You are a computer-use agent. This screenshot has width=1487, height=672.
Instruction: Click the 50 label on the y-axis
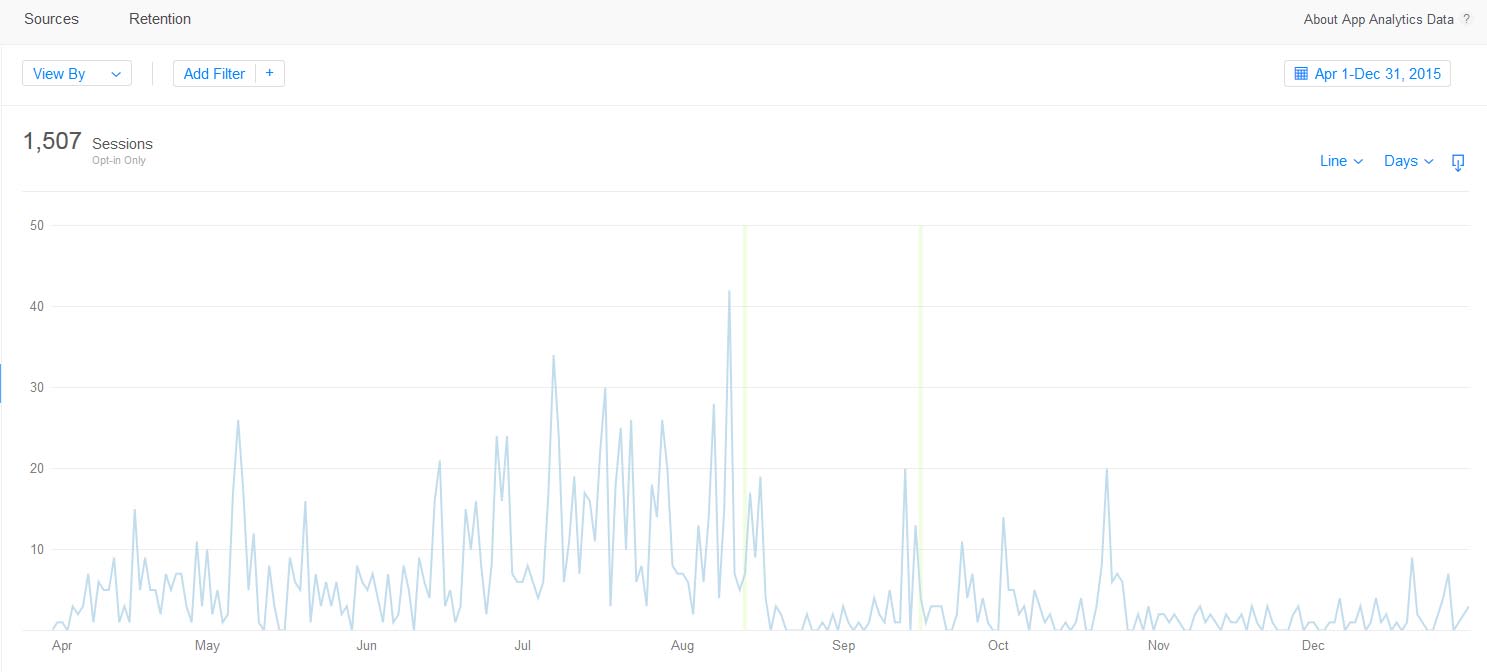(x=37, y=226)
